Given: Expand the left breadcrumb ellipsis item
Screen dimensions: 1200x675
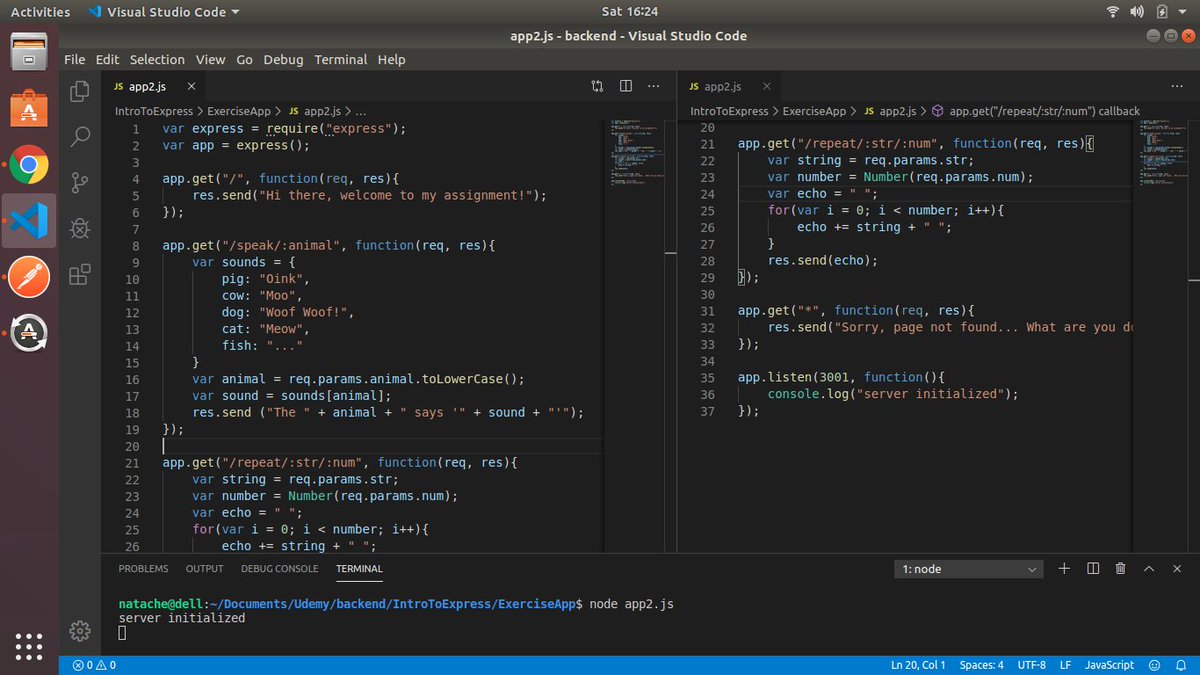Looking at the screenshot, I should coord(360,111).
